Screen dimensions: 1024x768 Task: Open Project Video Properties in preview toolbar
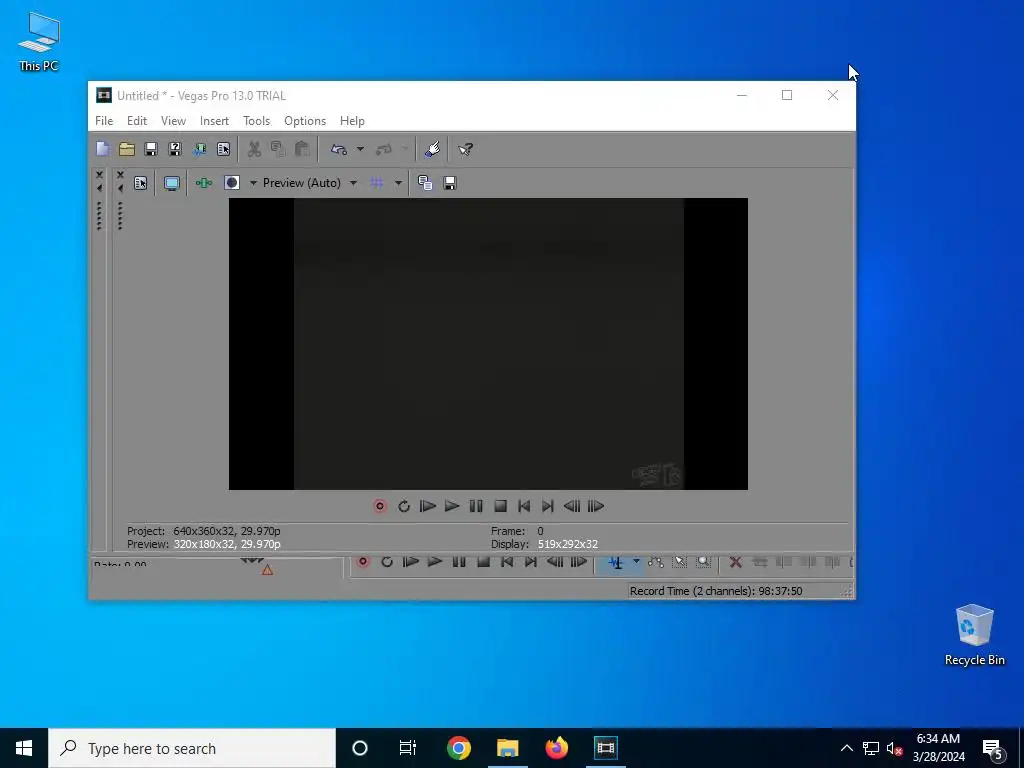(x=140, y=183)
